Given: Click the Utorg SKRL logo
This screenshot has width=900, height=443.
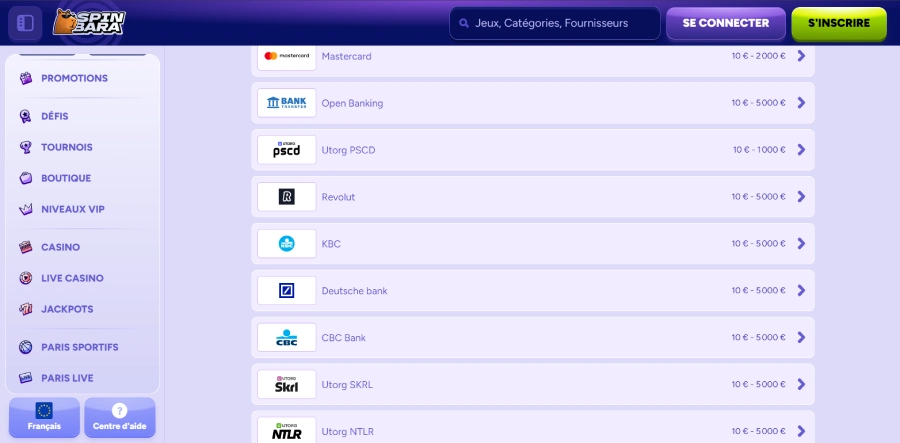Looking at the screenshot, I should click(287, 384).
